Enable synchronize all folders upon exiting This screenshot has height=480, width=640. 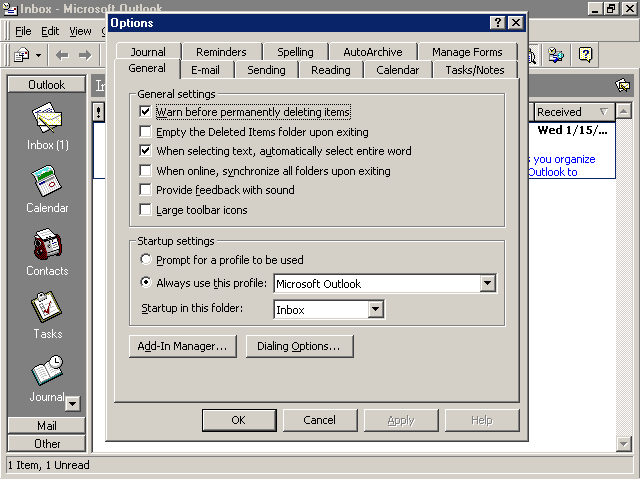[145, 170]
